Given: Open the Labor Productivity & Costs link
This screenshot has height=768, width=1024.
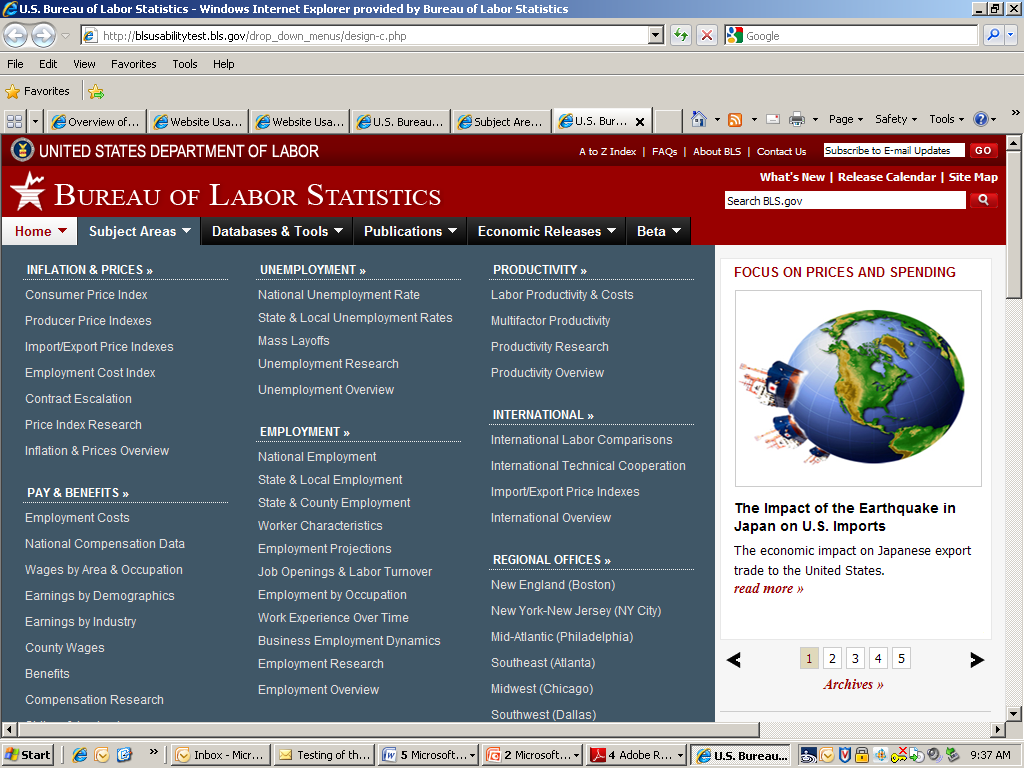Looking at the screenshot, I should (562, 295).
